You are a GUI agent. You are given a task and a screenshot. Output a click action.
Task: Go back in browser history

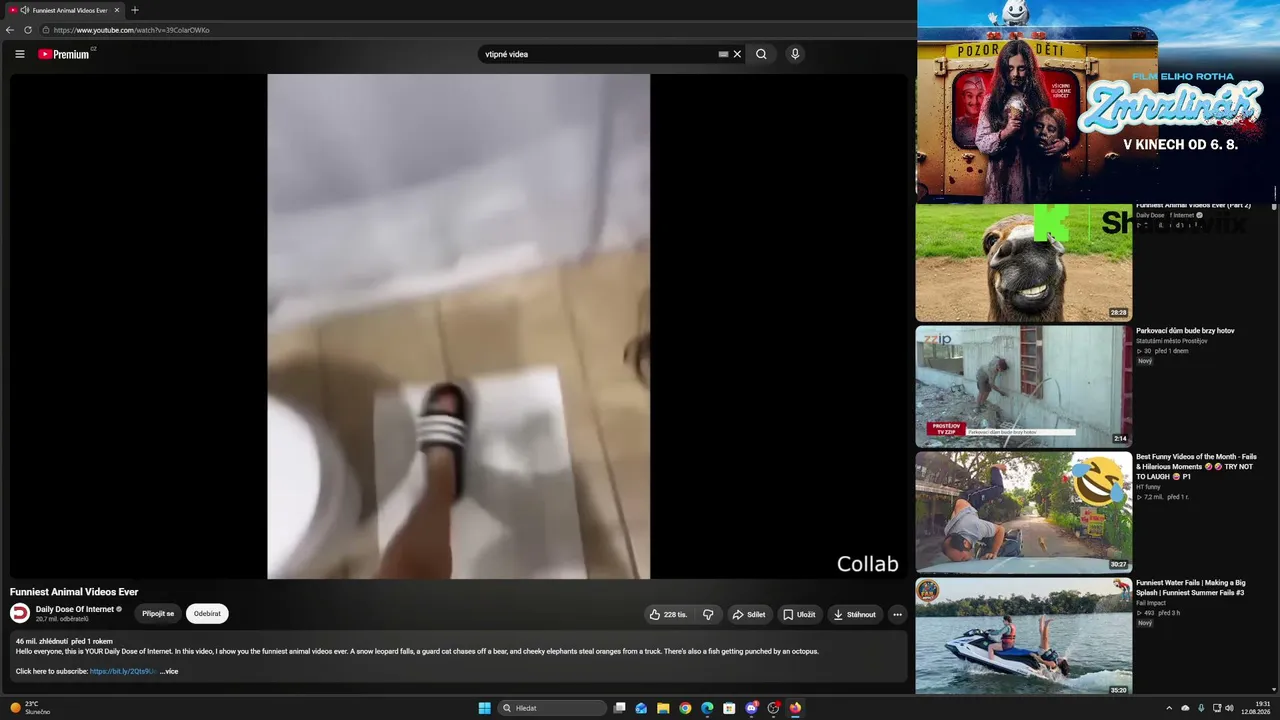click(x=10, y=30)
